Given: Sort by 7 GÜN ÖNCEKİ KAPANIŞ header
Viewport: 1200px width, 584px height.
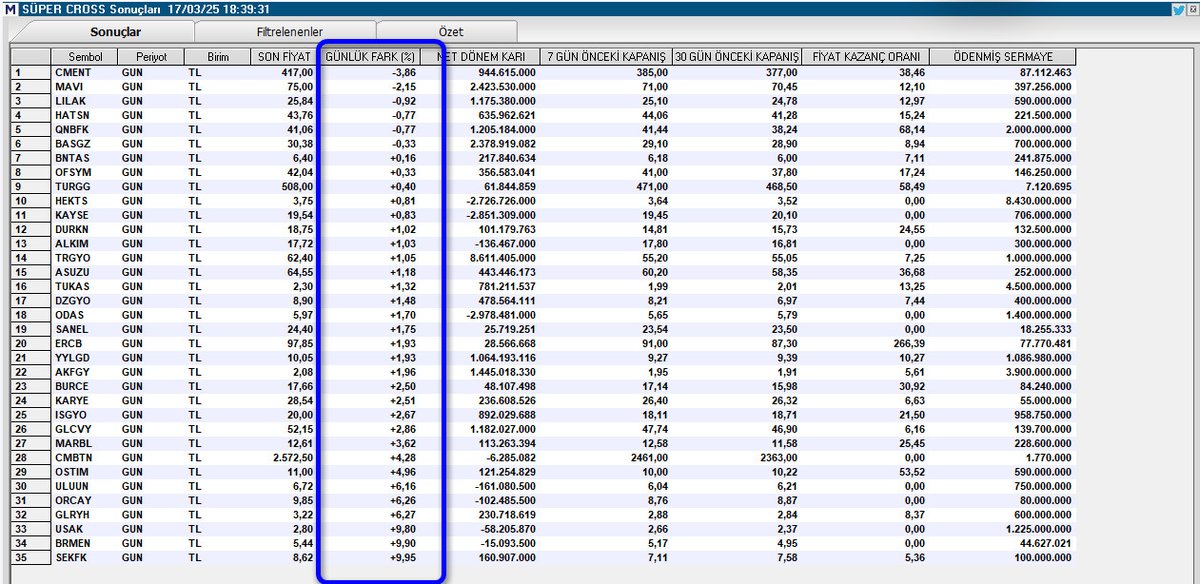Looking at the screenshot, I should (x=605, y=57).
